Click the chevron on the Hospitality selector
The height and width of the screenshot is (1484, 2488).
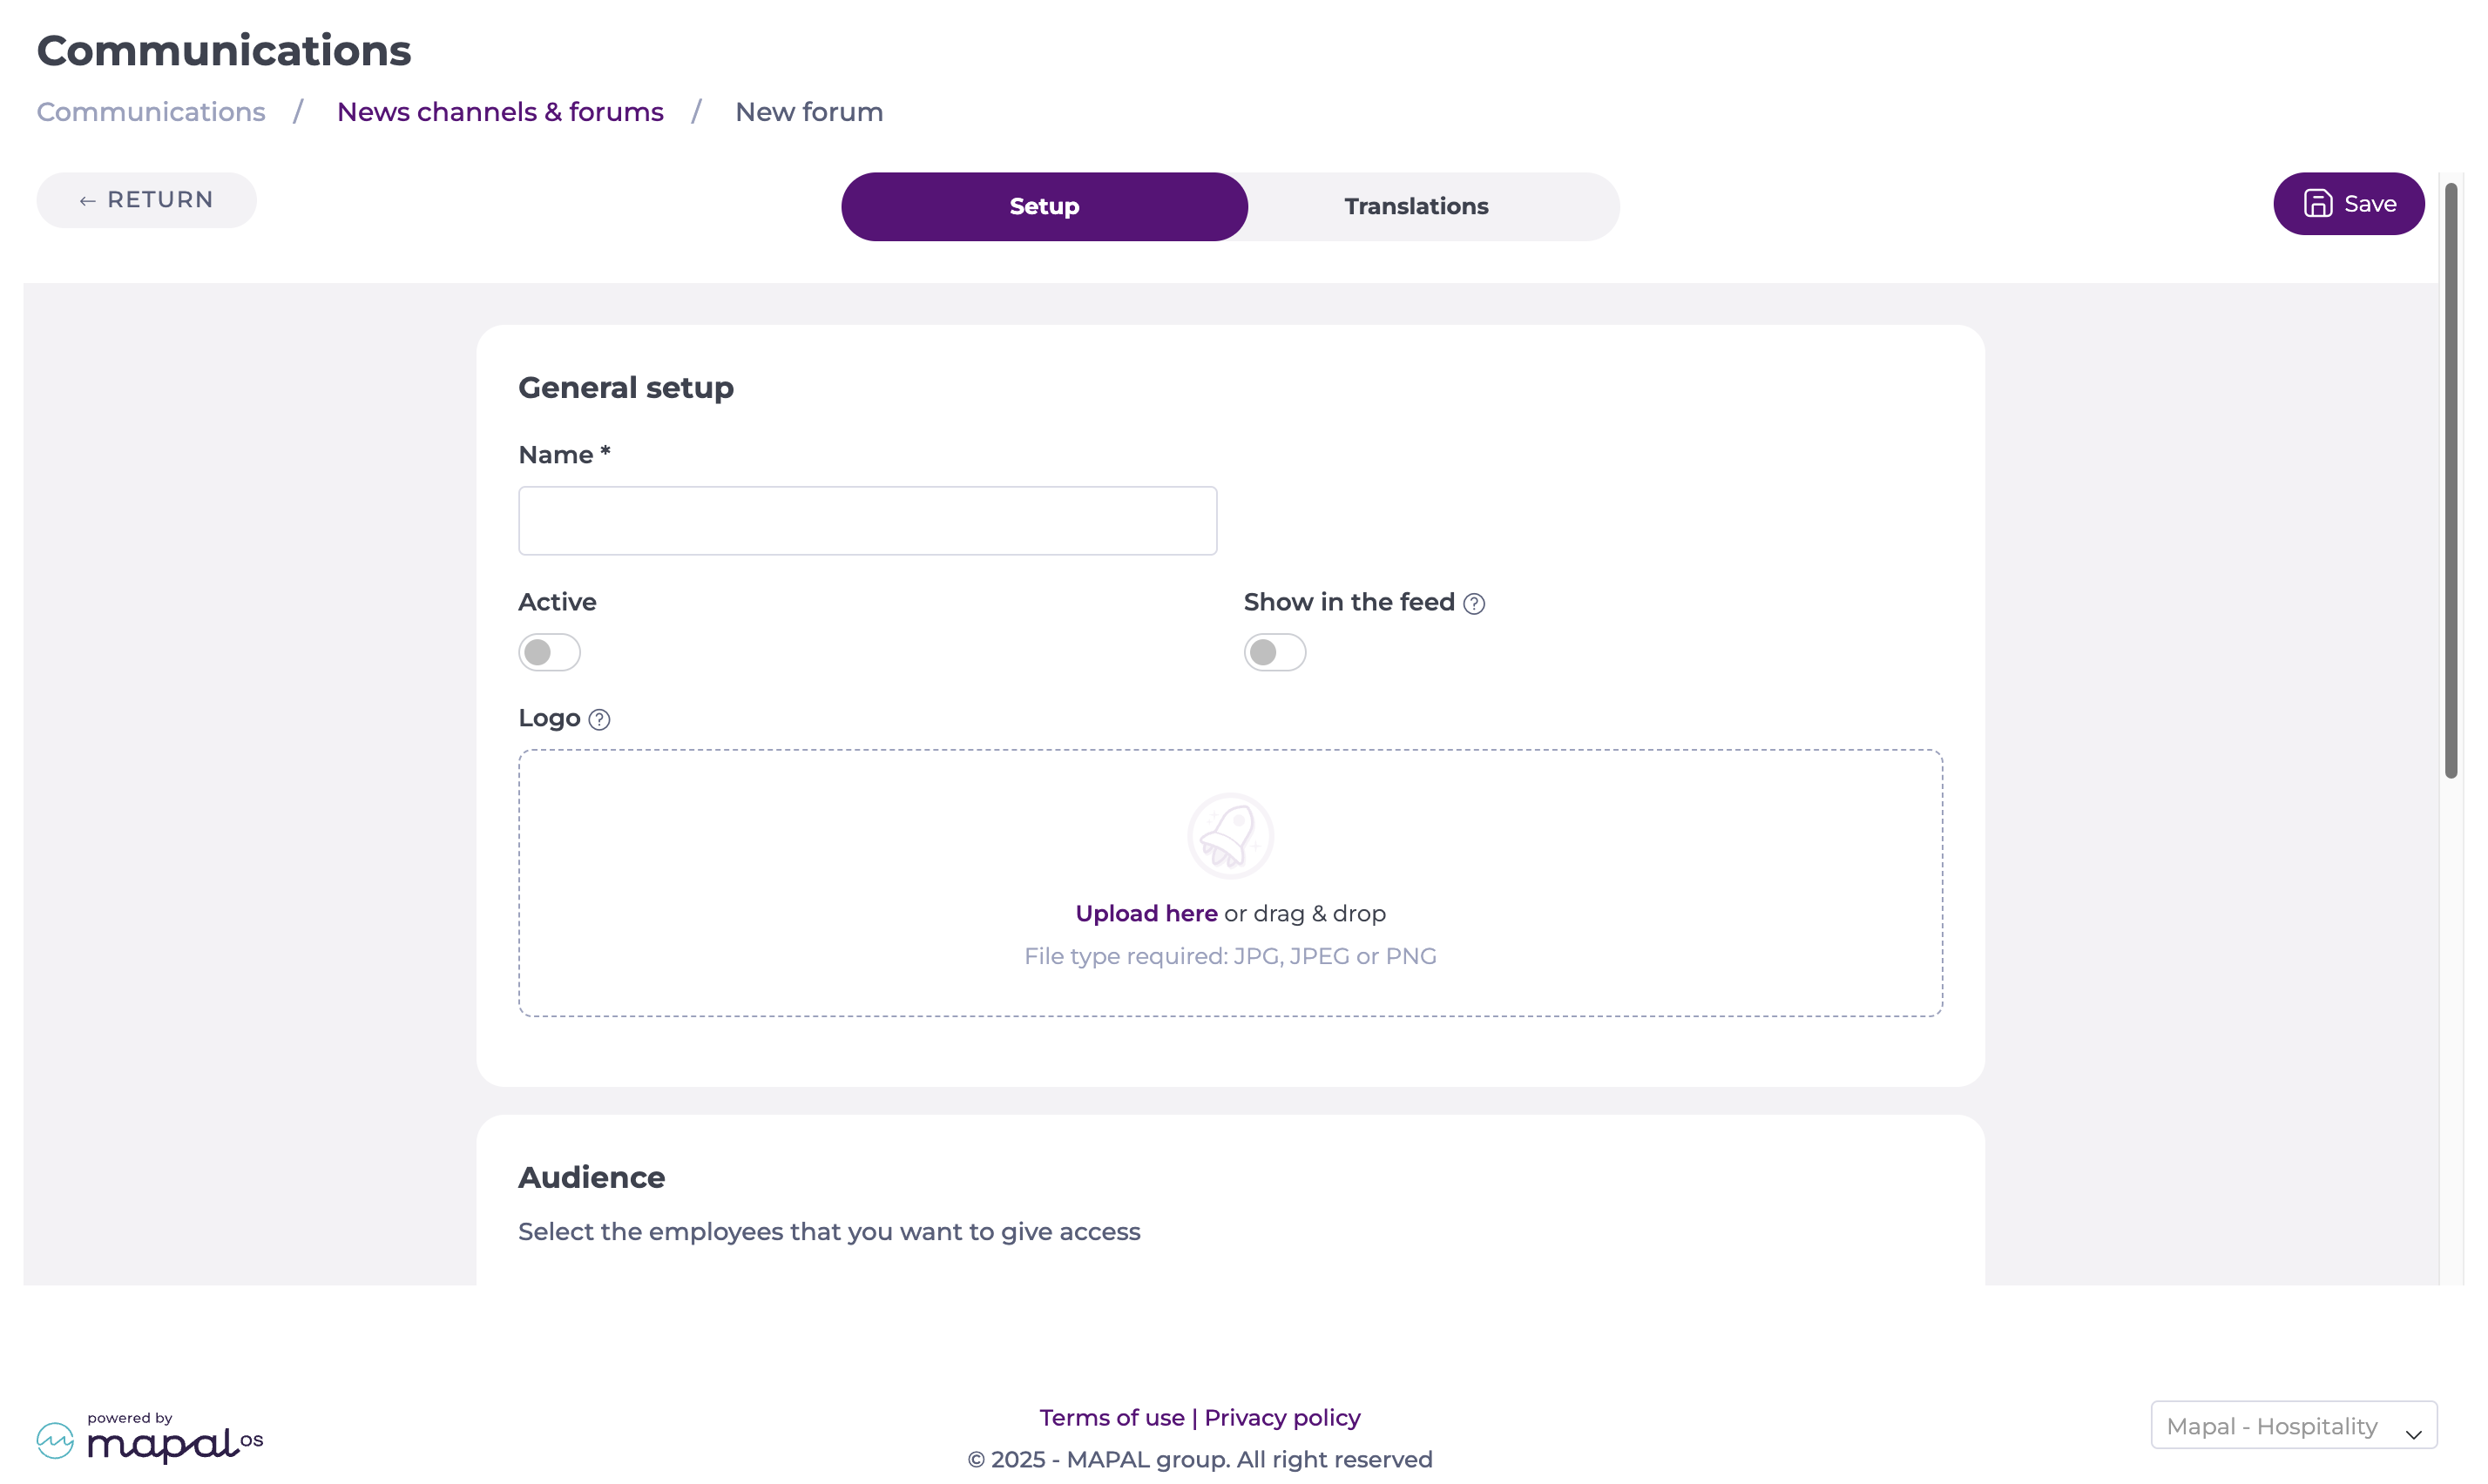2413,1434
